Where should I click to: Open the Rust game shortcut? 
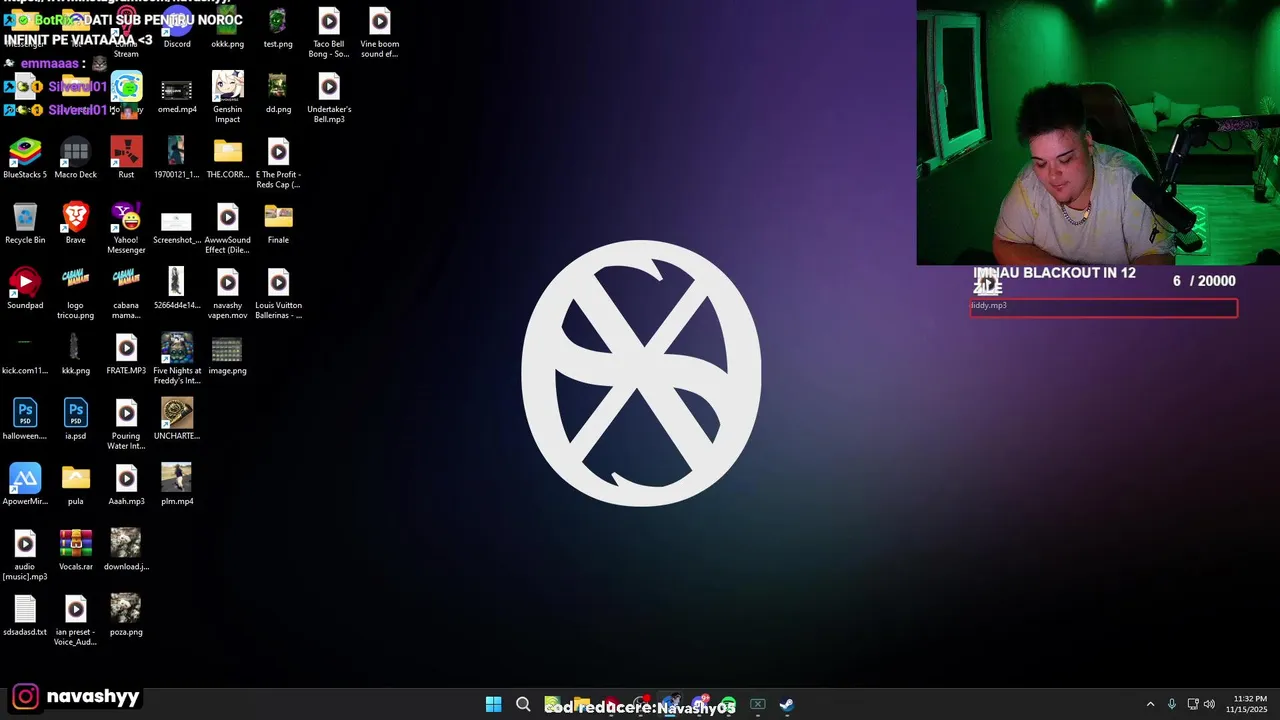click(x=126, y=158)
